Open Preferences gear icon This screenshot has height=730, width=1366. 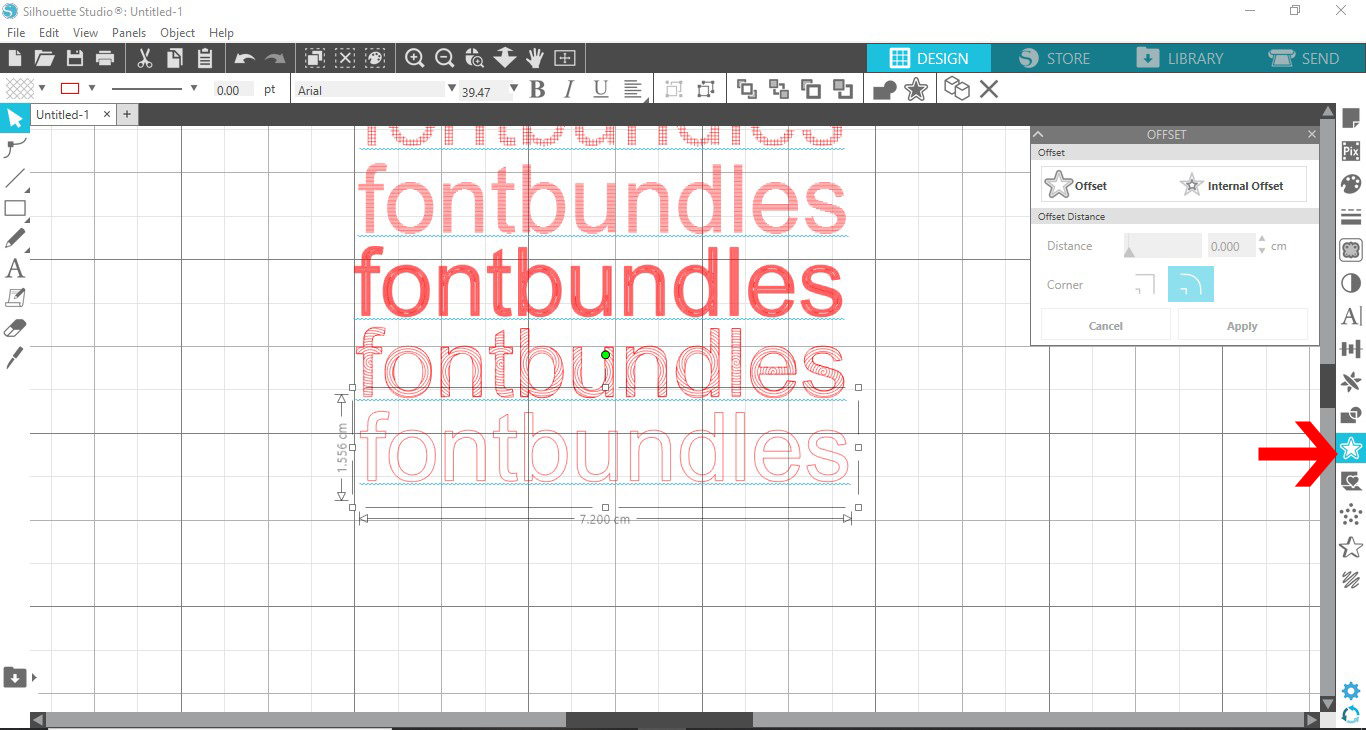click(x=1351, y=691)
